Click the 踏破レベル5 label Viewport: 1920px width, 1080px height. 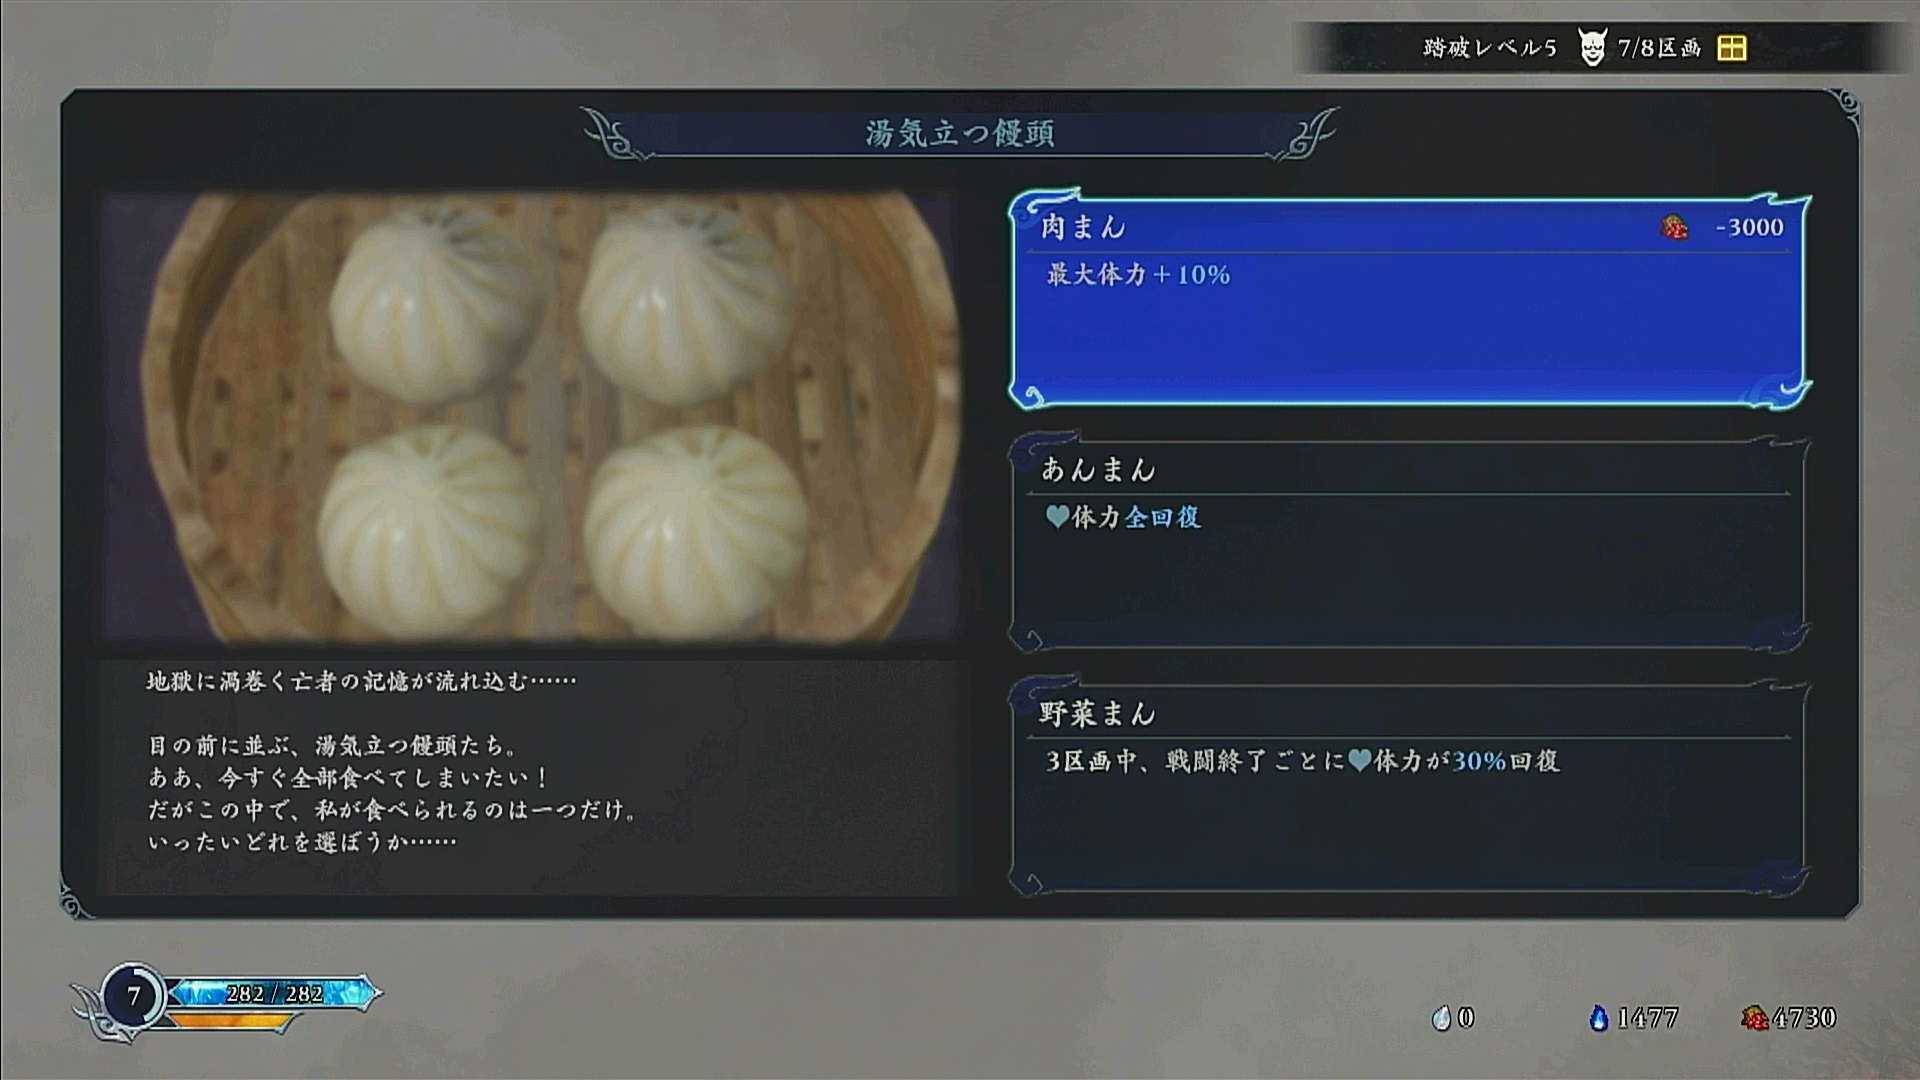(1490, 48)
